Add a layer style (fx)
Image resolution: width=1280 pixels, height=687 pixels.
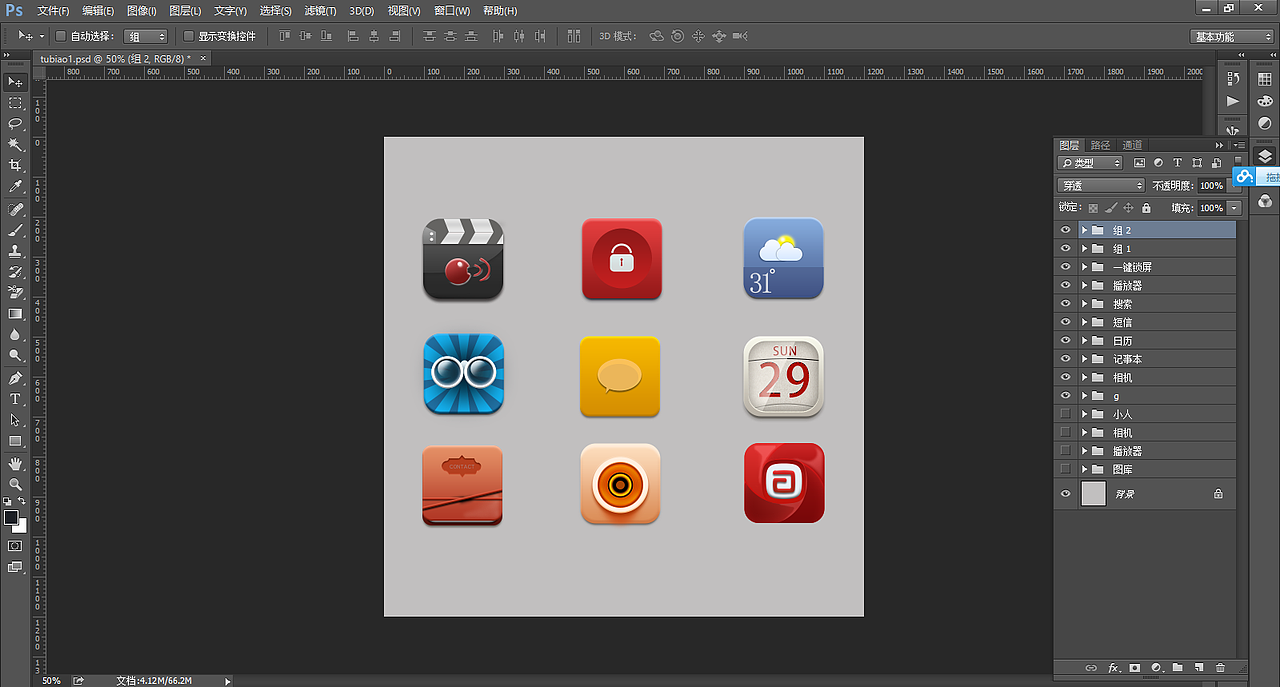pyautogui.click(x=1113, y=667)
